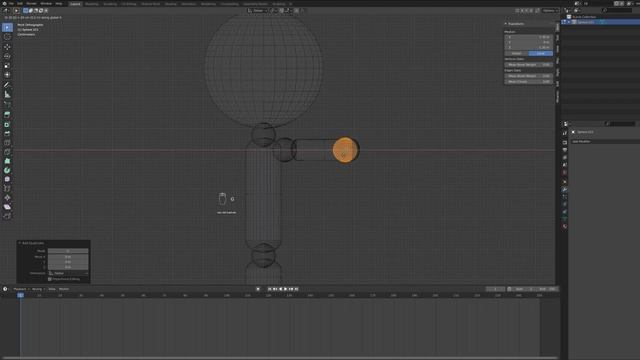Choose Subtract Selection mode icon
This screenshot has height=360, width=640.
point(36,11)
